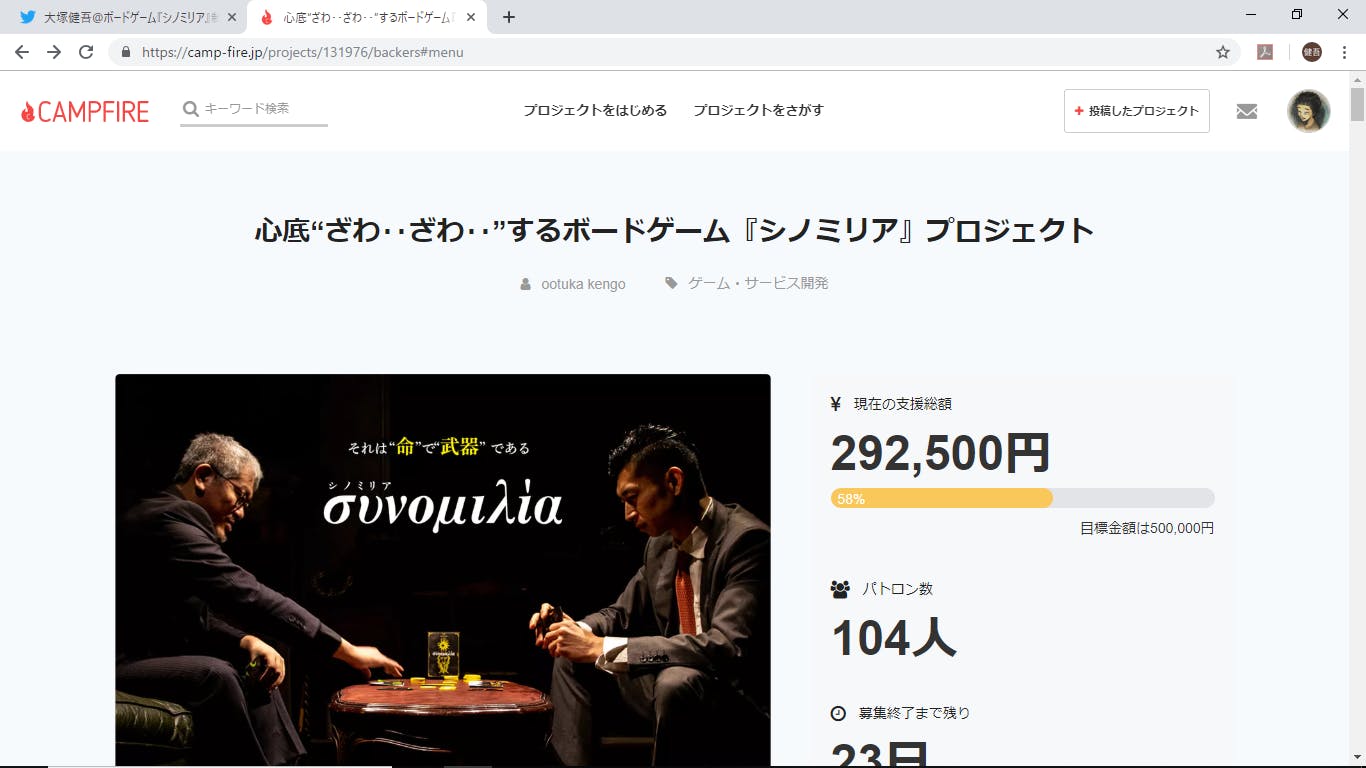Open the user avatar profile picture
The width and height of the screenshot is (1366, 768).
(1308, 111)
